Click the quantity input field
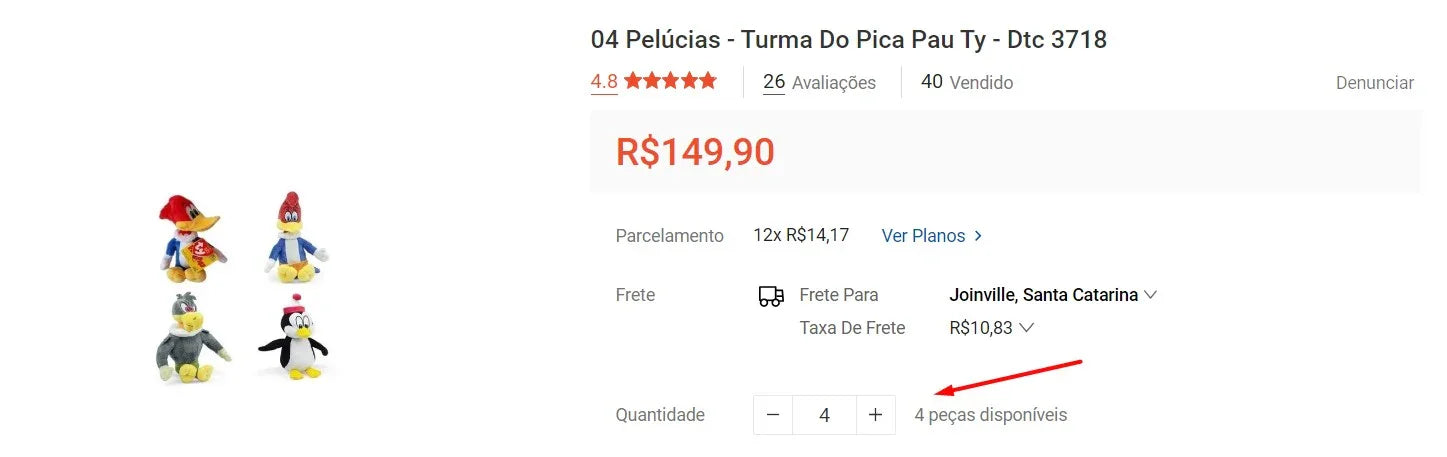Screen dimensions: 1447x457 [824, 415]
